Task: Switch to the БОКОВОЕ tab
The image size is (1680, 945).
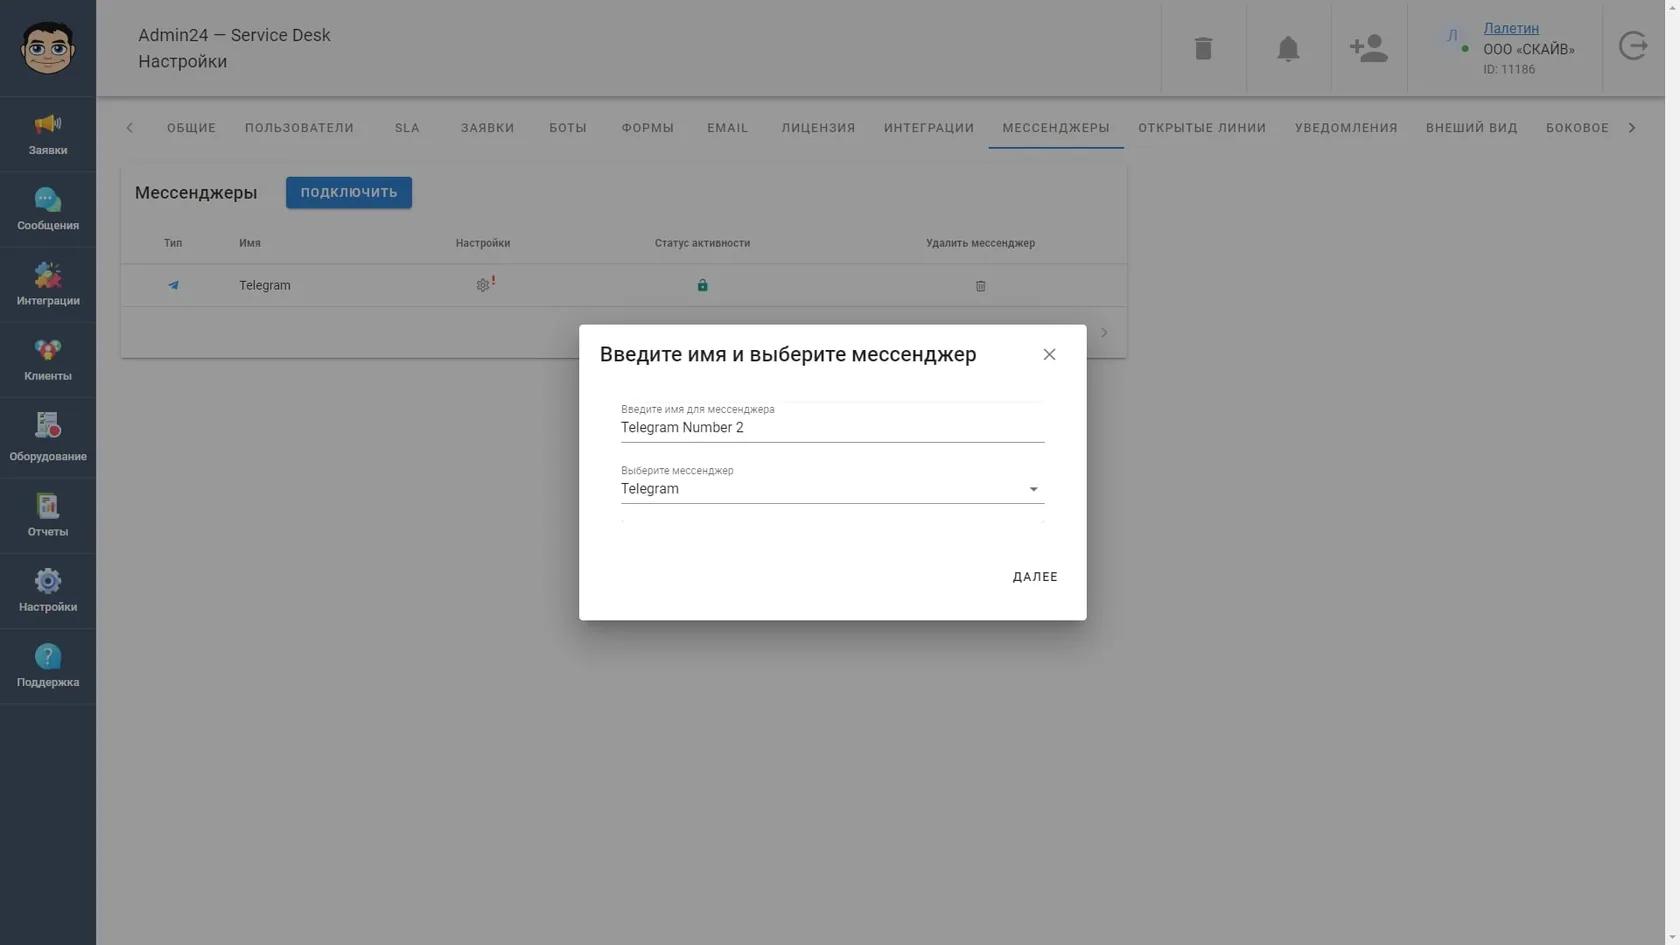Action: pos(1577,128)
